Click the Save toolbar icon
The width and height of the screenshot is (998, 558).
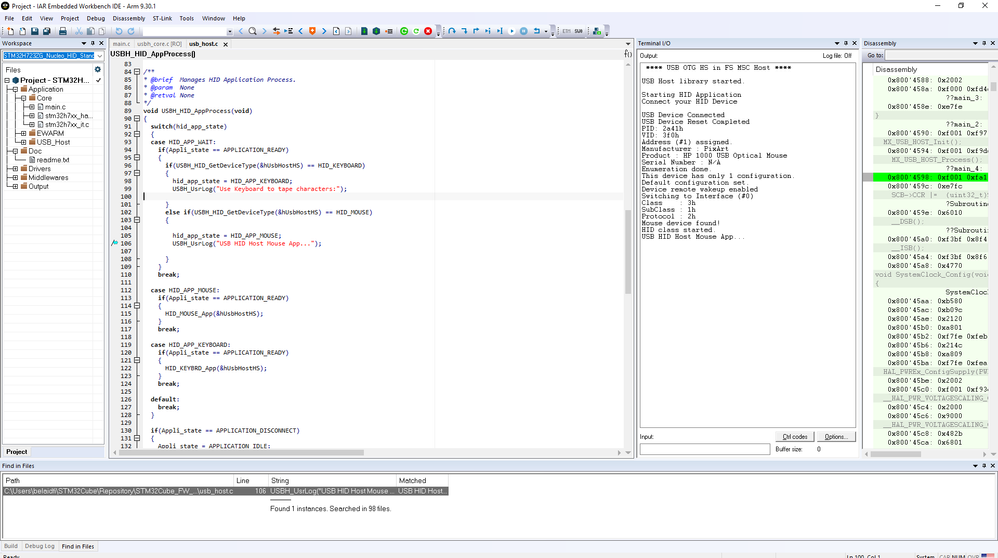(34, 31)
